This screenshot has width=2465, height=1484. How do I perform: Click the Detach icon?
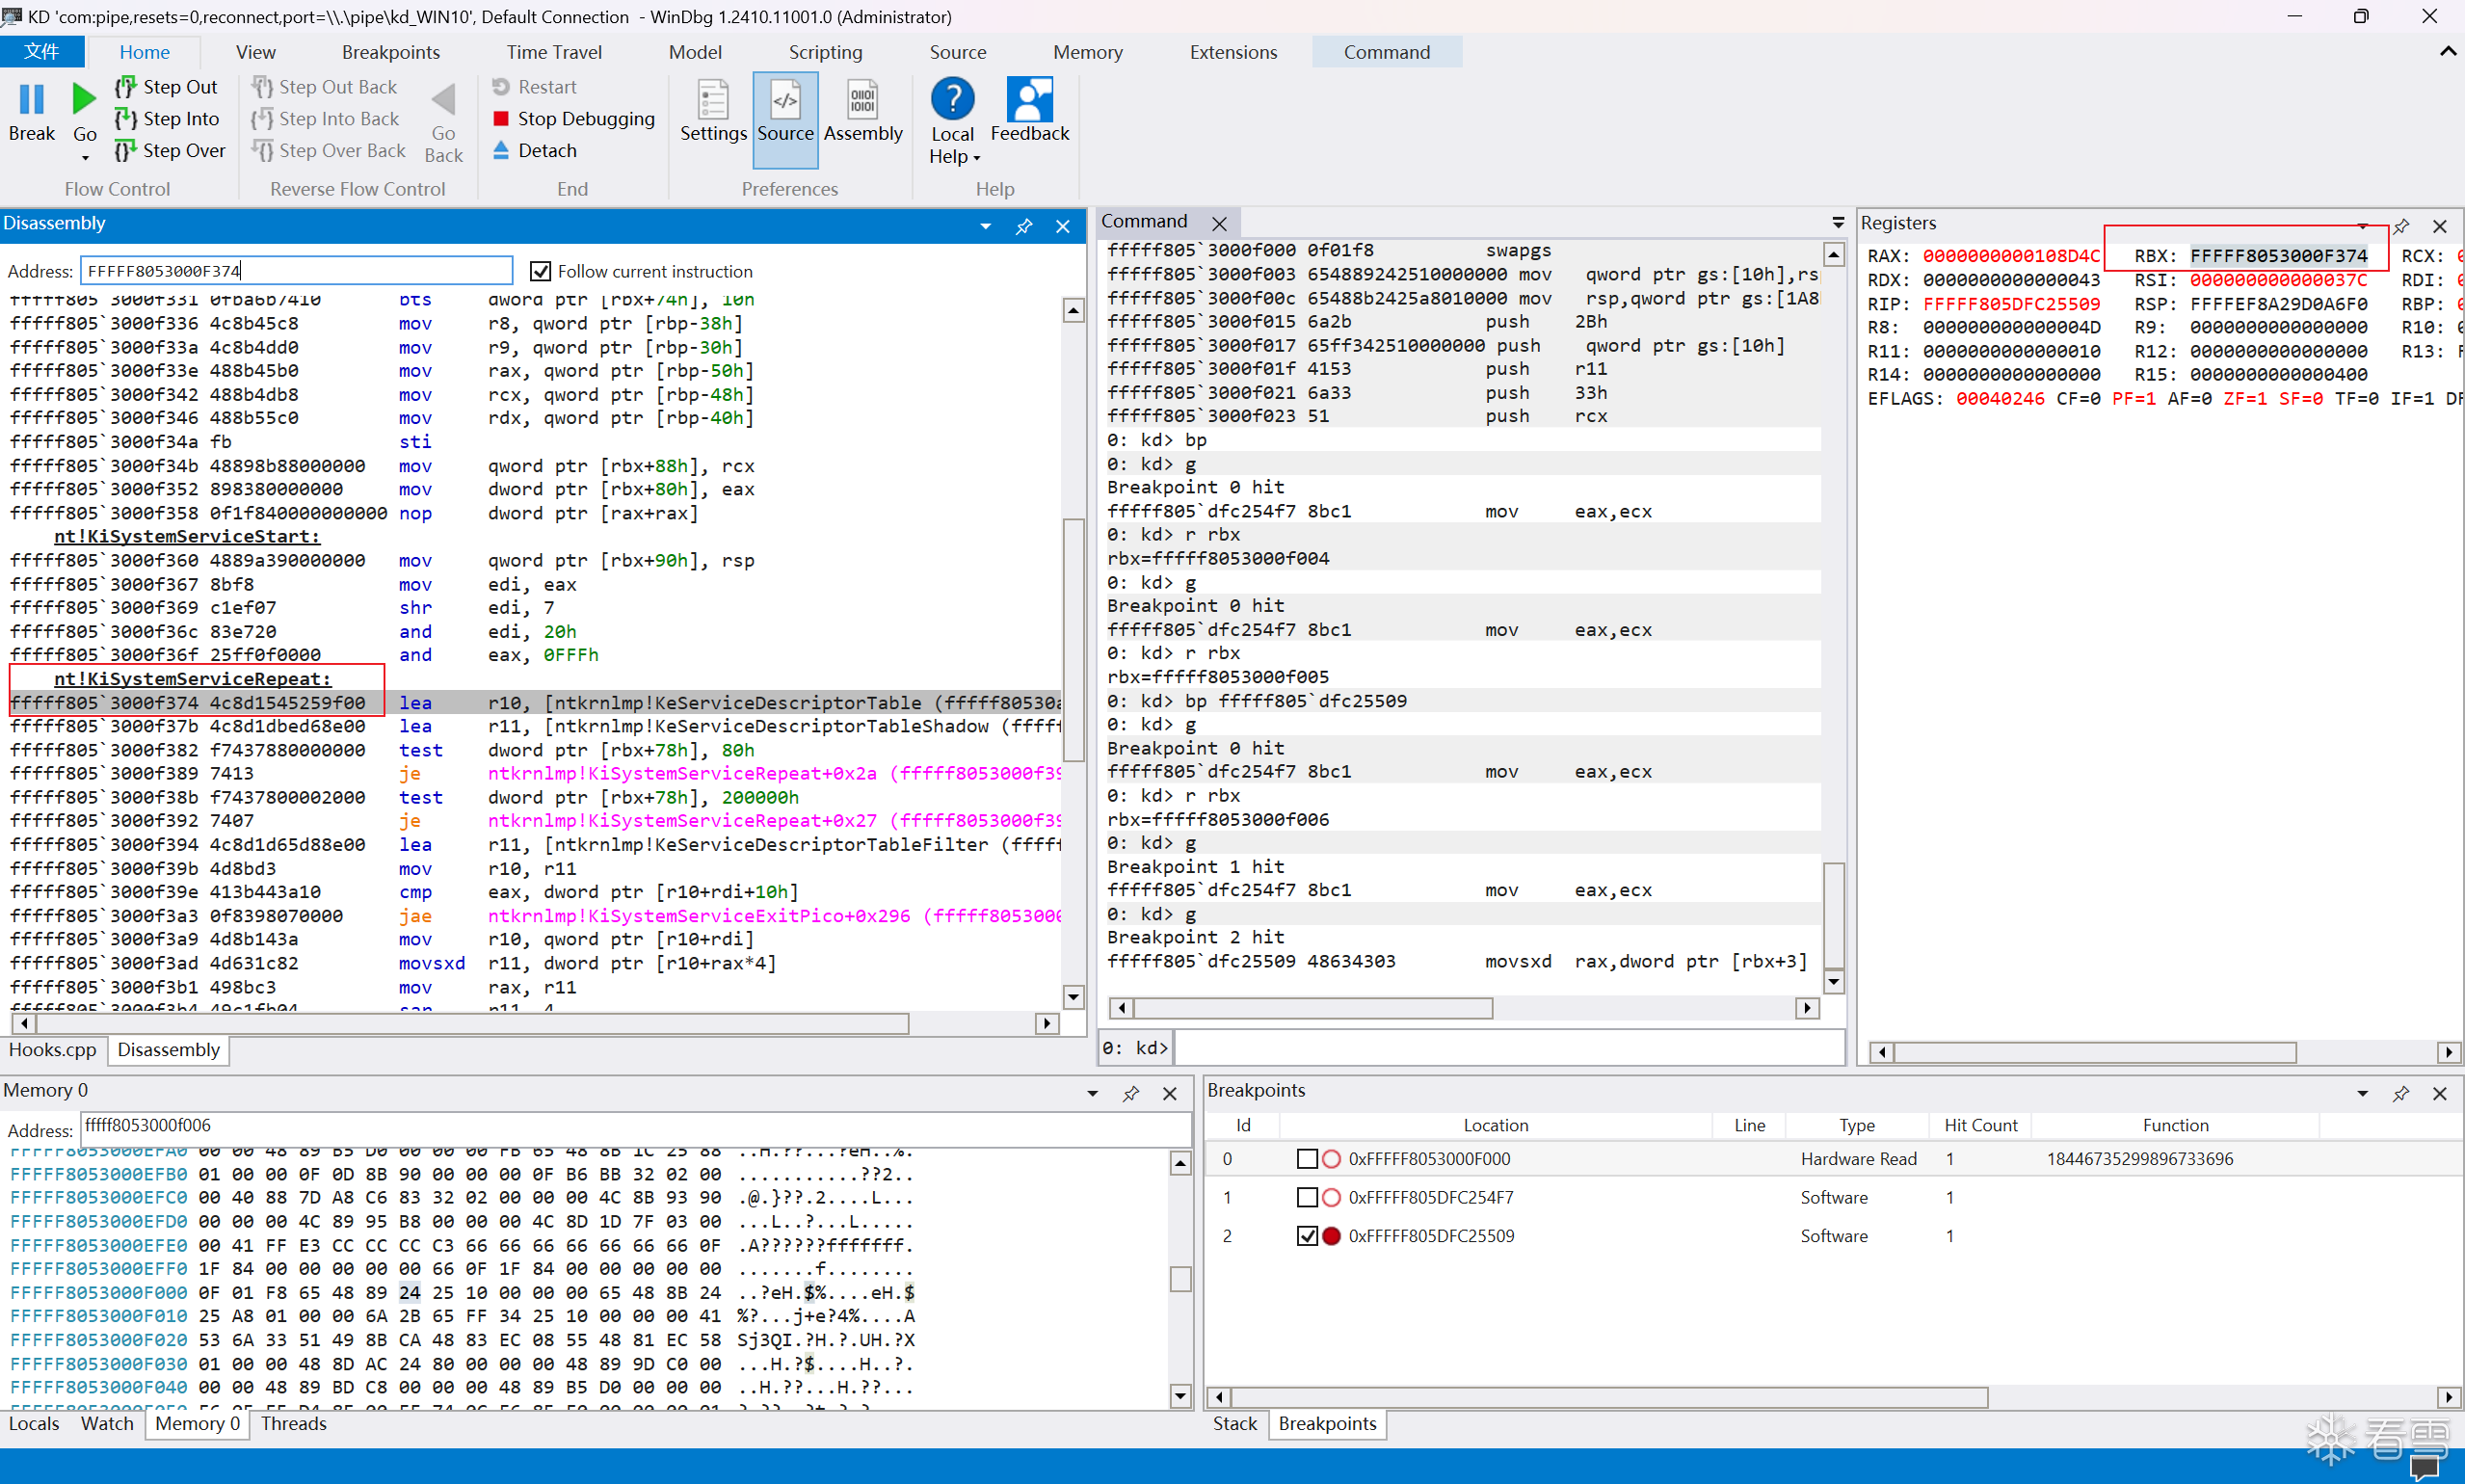click(501, 150)
